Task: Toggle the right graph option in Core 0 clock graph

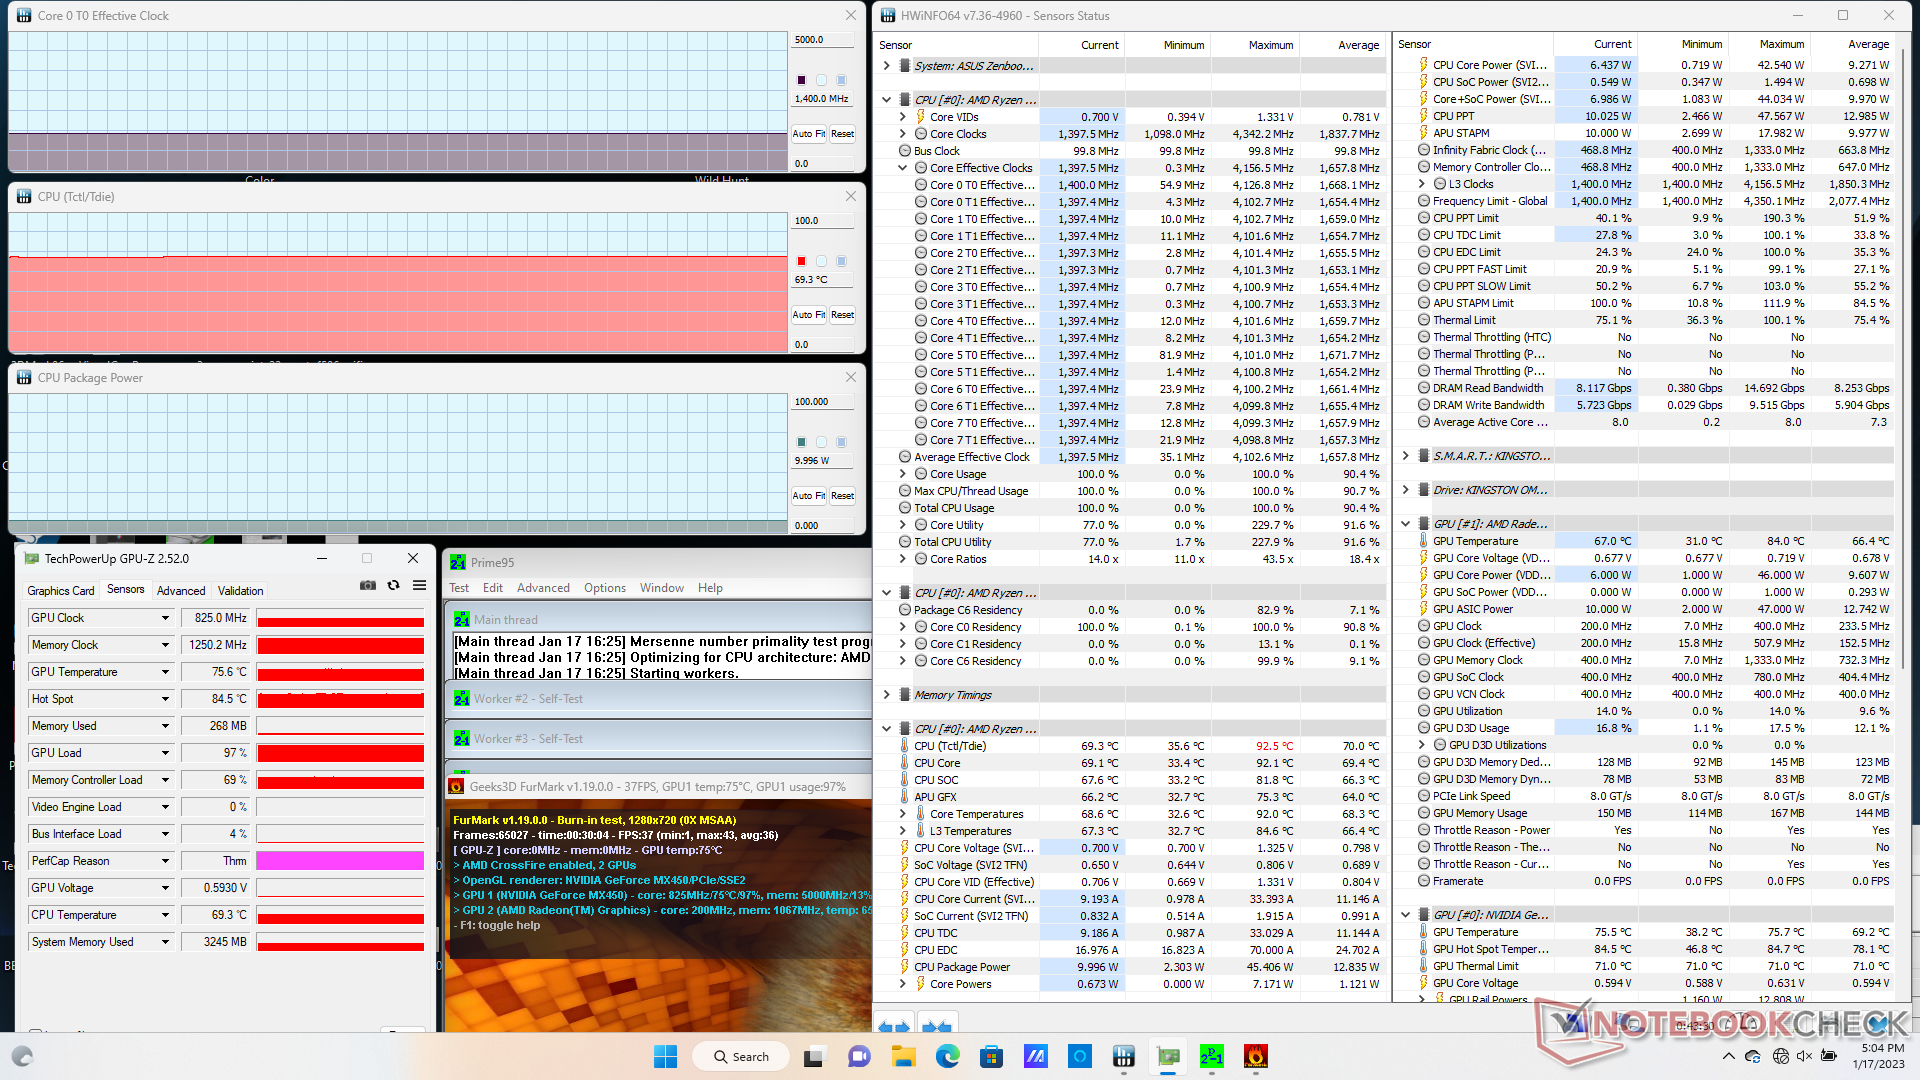Action: pyautogui.click(x=842, y=80)
